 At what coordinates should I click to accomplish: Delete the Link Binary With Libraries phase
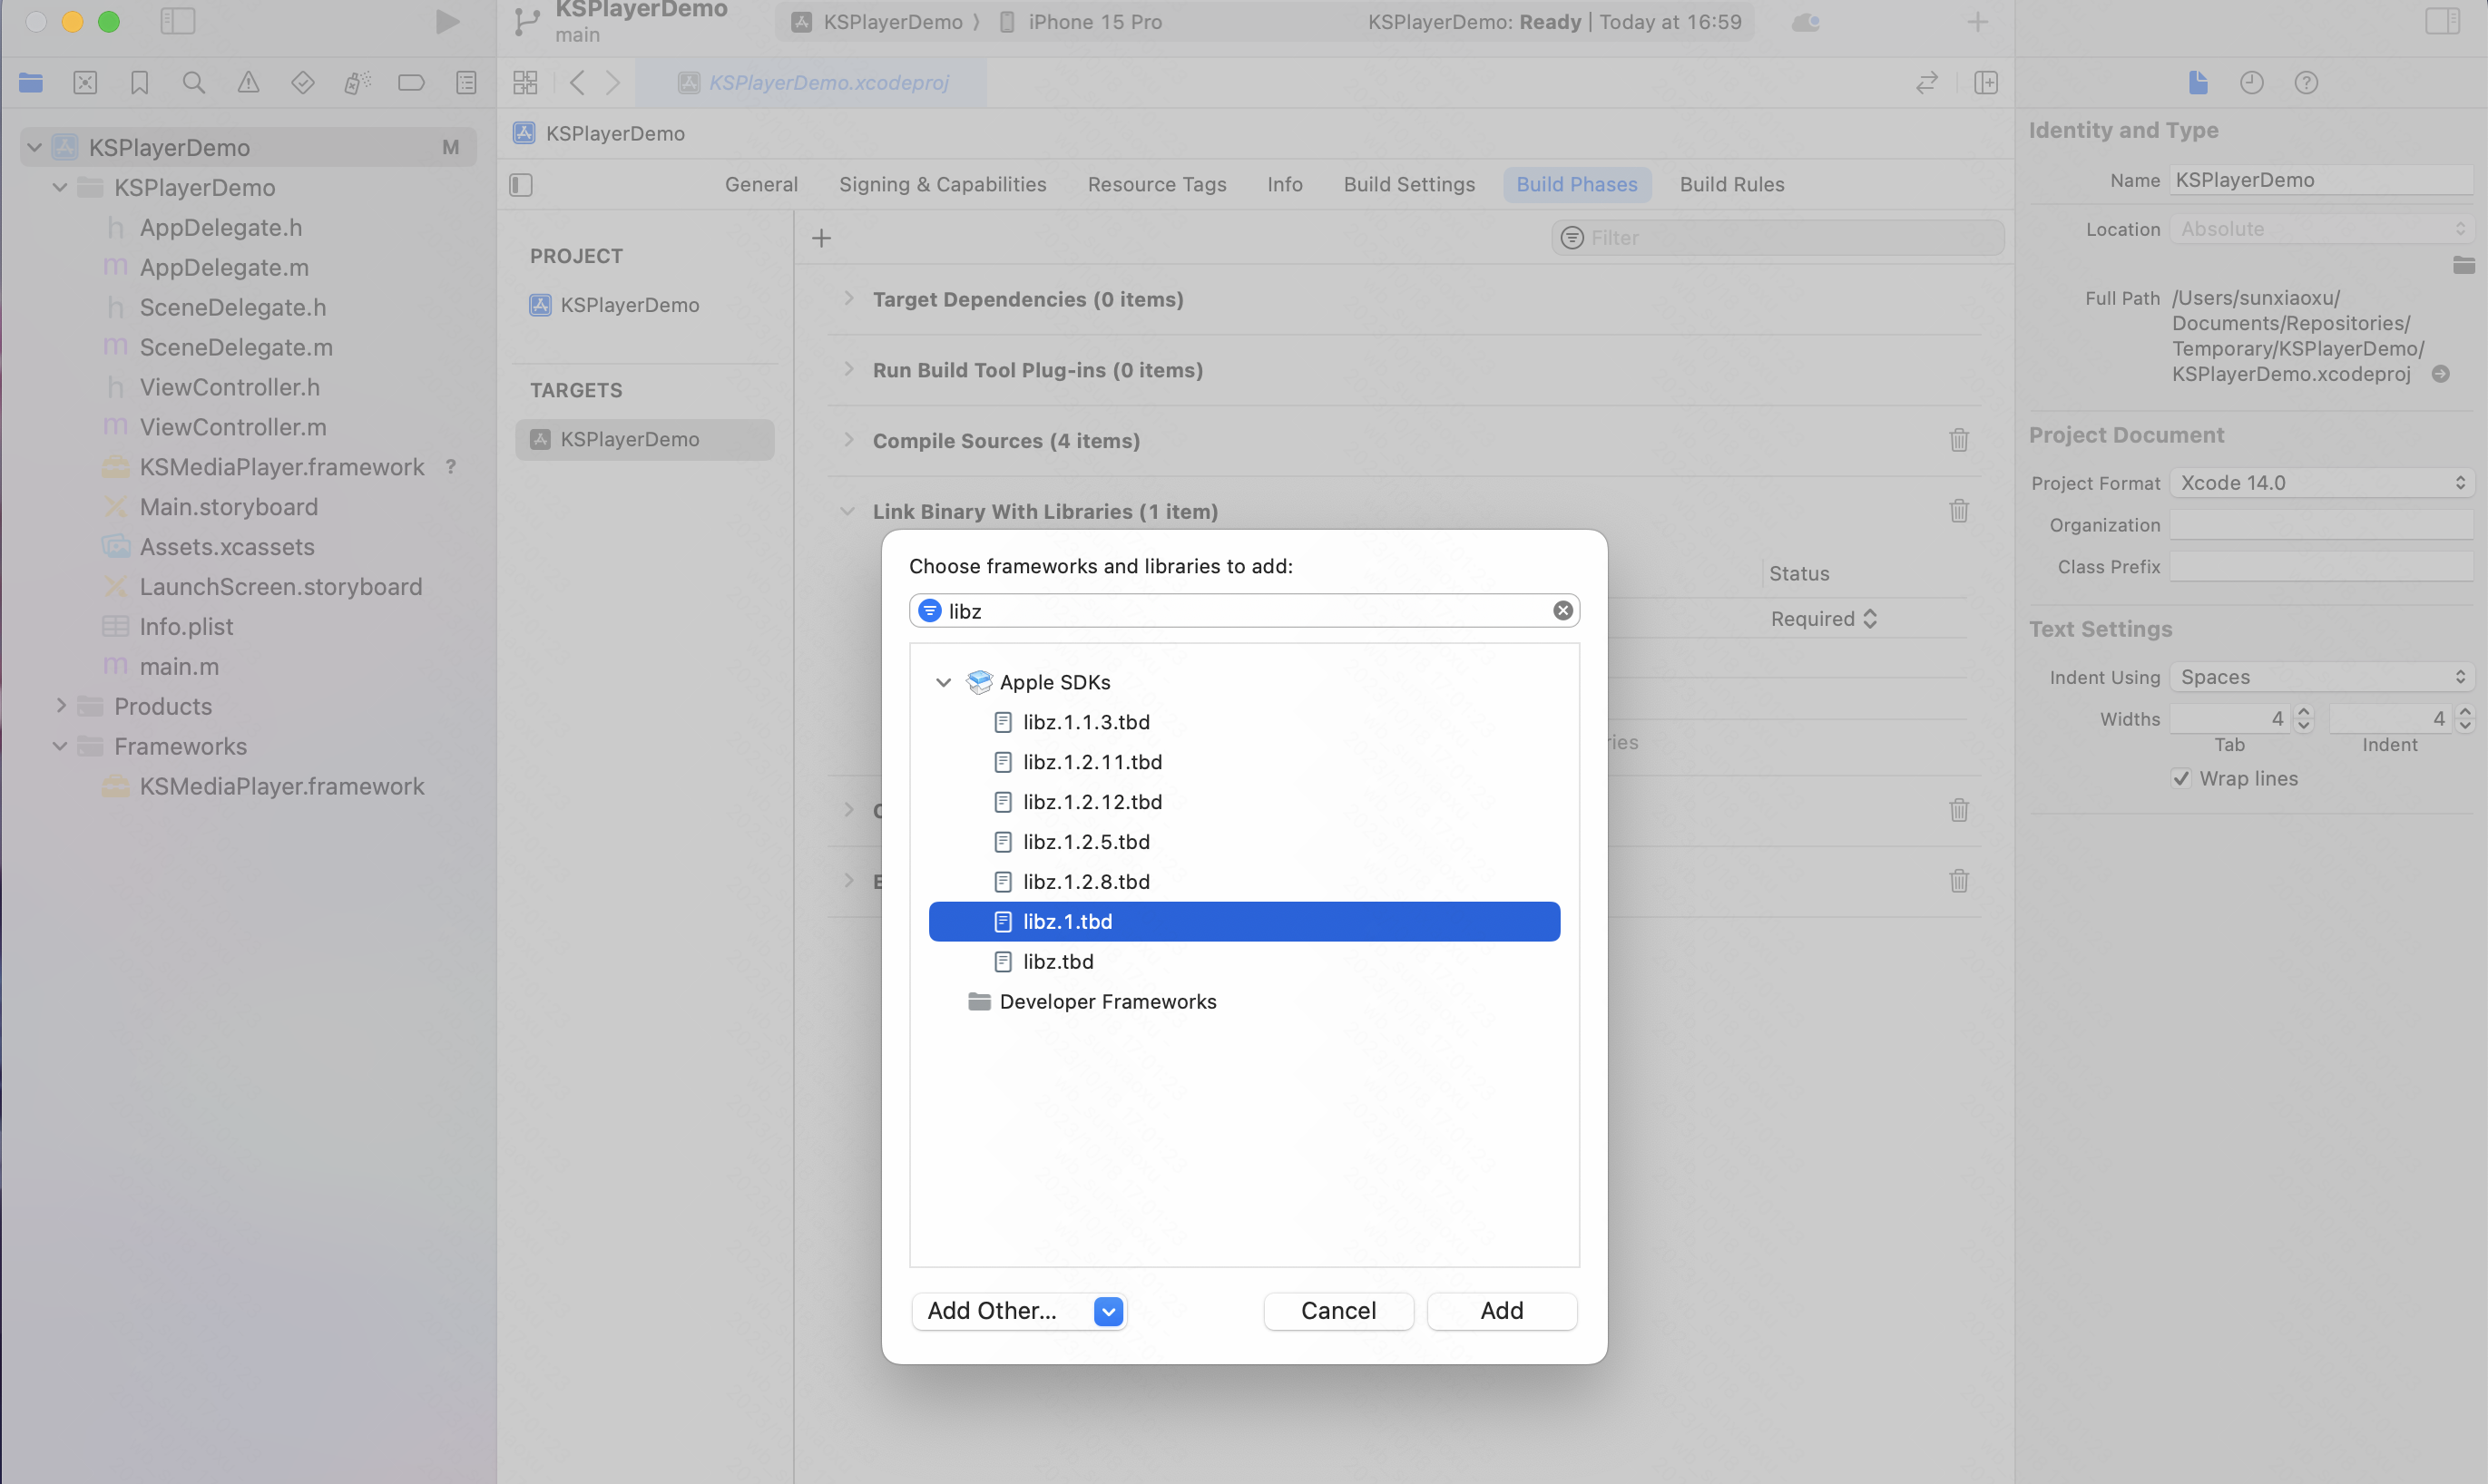[x=1959, y=511]
